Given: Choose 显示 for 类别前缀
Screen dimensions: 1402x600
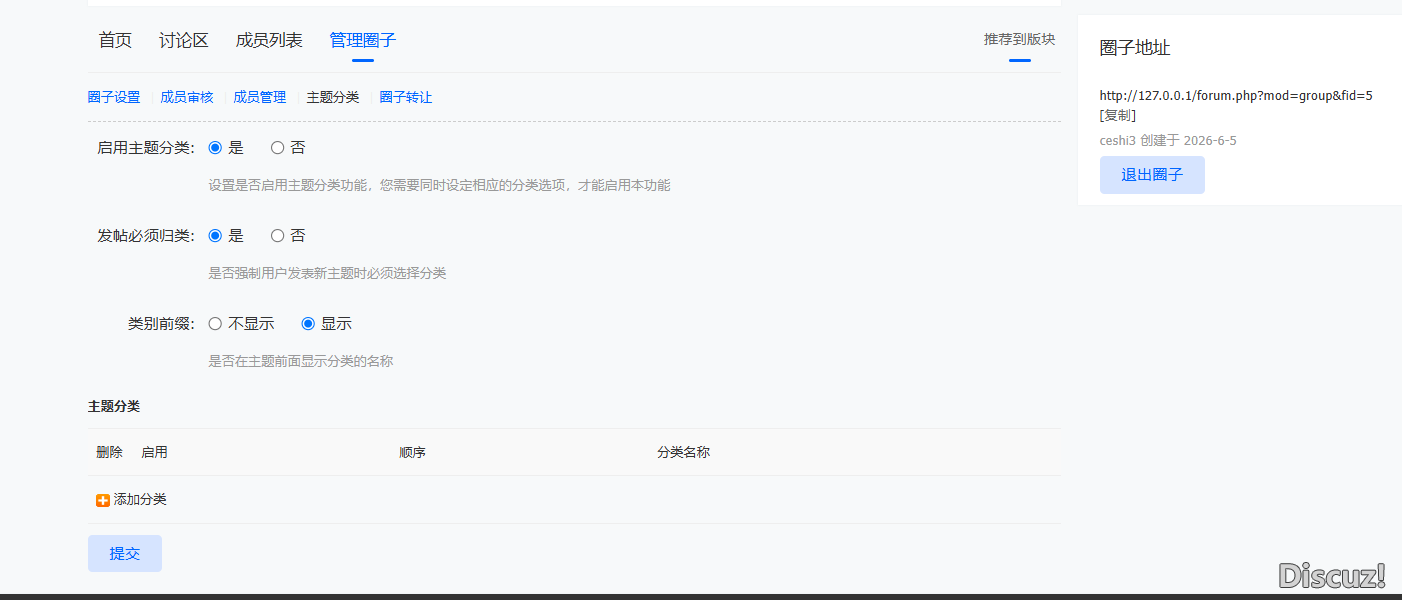Looking at the screenshot, I should 308,324.
